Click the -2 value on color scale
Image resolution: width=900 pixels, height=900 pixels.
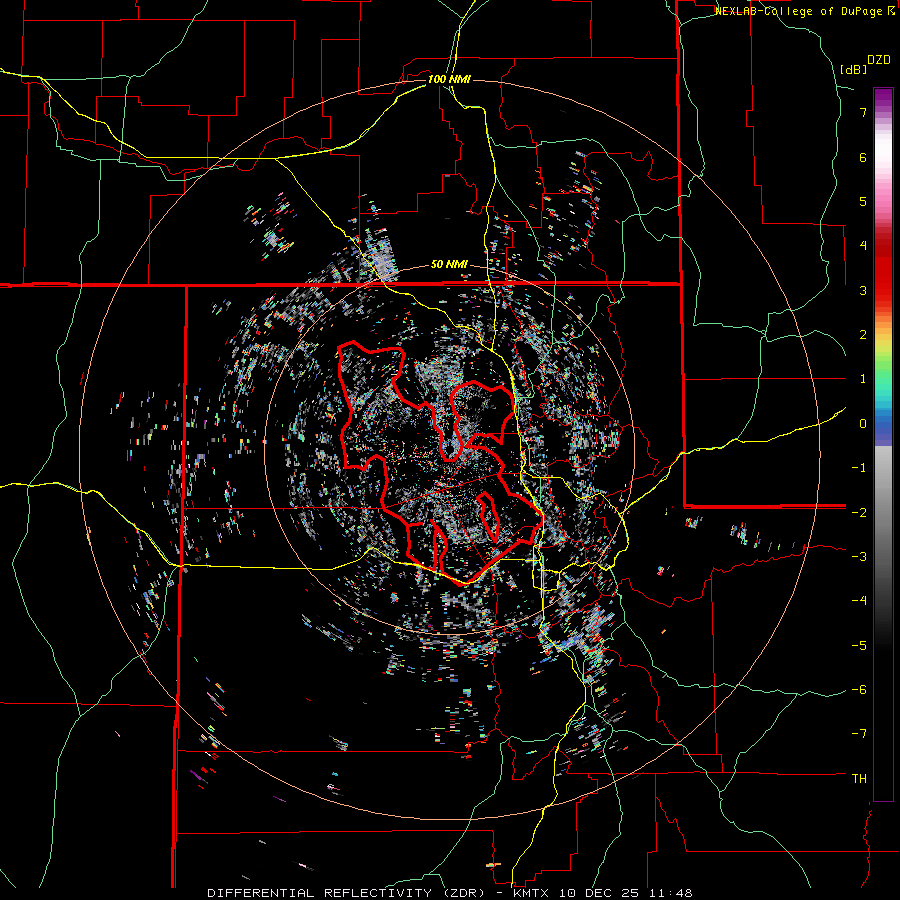coord(859,512)
